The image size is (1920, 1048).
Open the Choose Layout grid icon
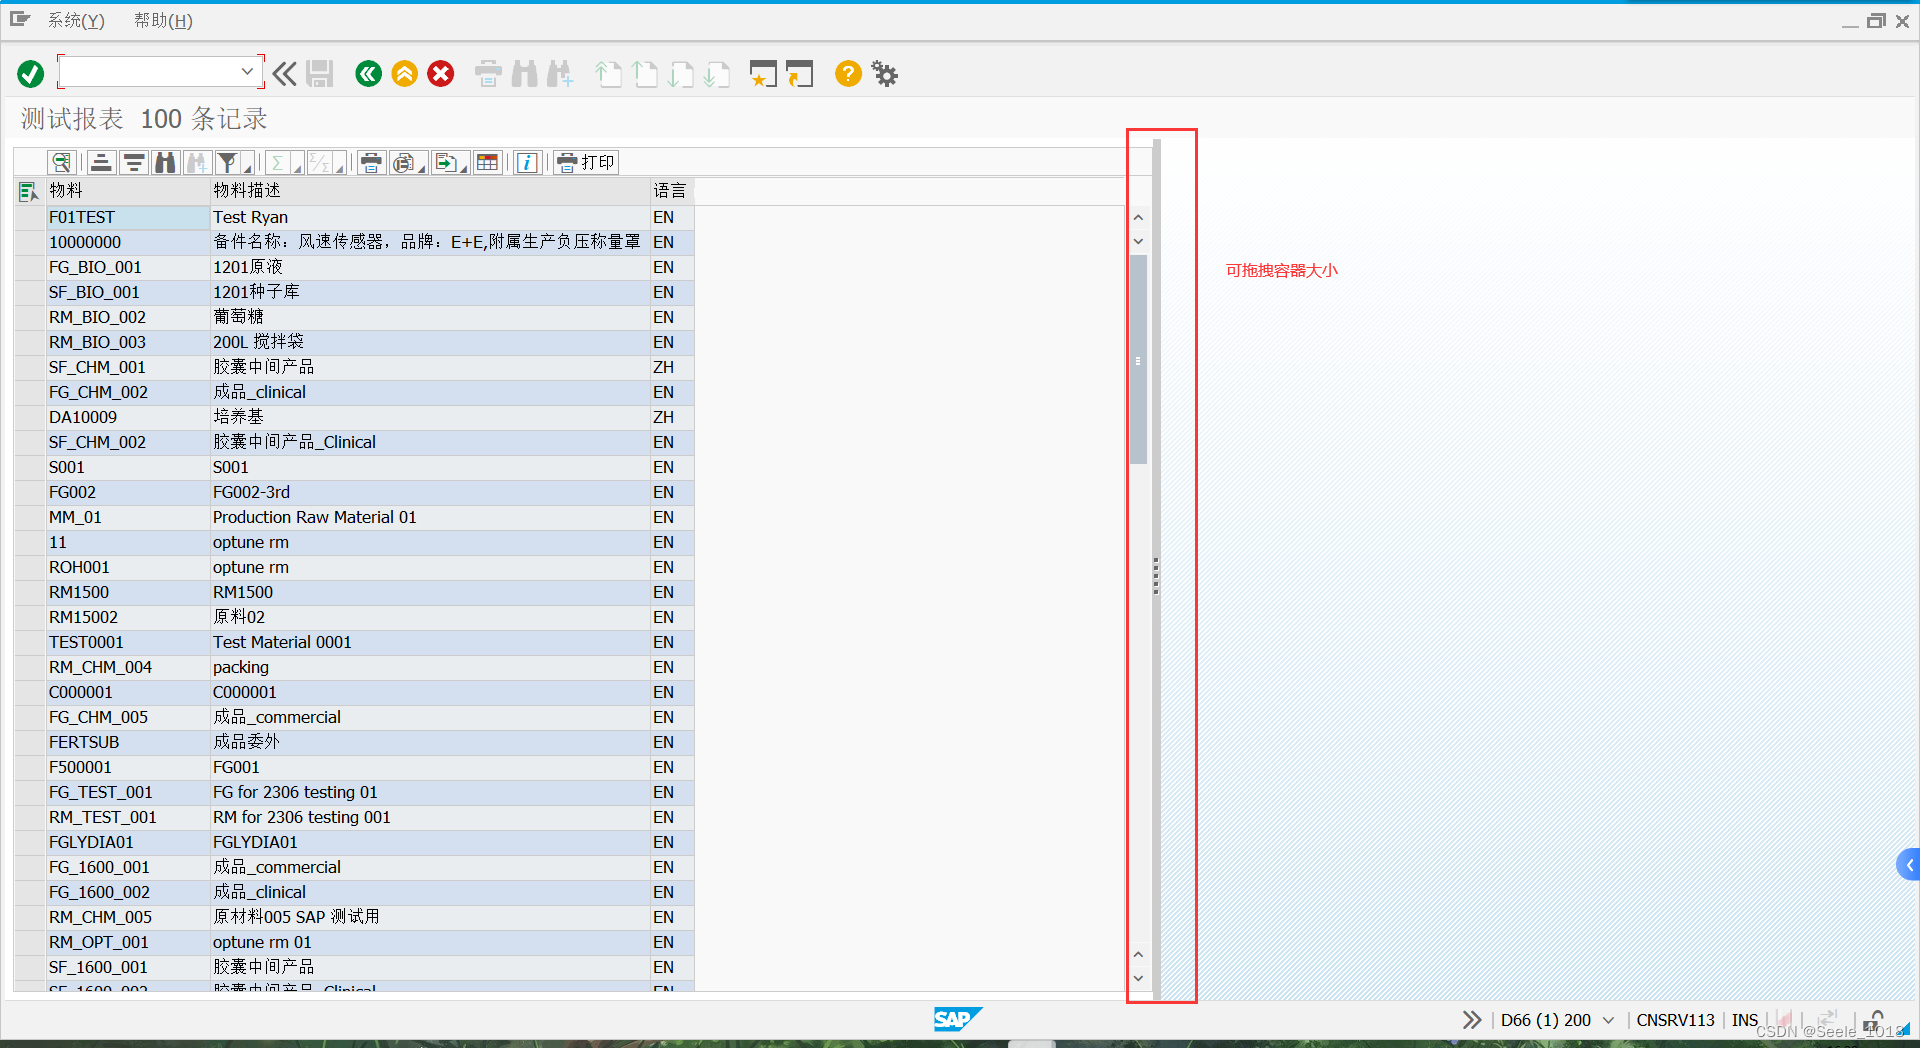click(x=488, y=162)
